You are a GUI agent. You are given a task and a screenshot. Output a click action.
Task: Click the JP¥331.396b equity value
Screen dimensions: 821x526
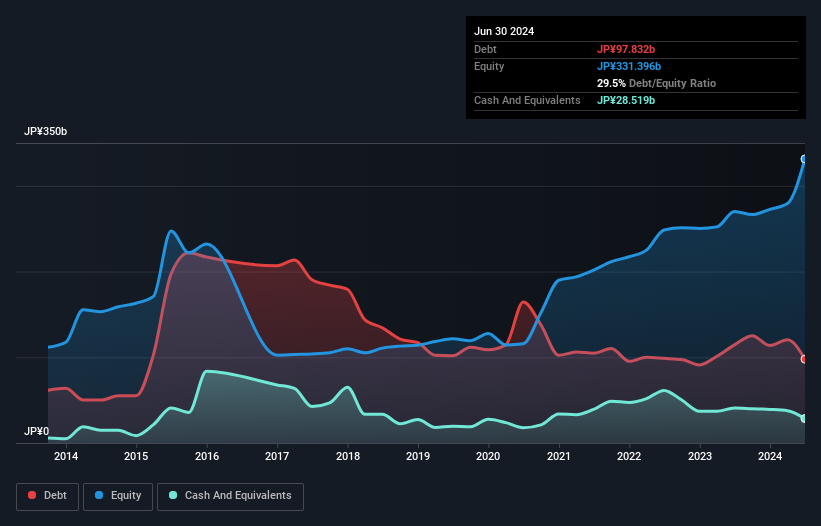[629, 66]
